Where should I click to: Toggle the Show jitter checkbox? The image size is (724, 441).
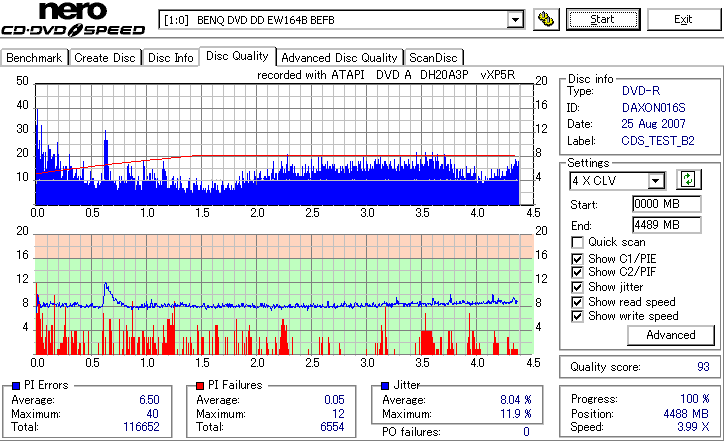coord(577,287)
